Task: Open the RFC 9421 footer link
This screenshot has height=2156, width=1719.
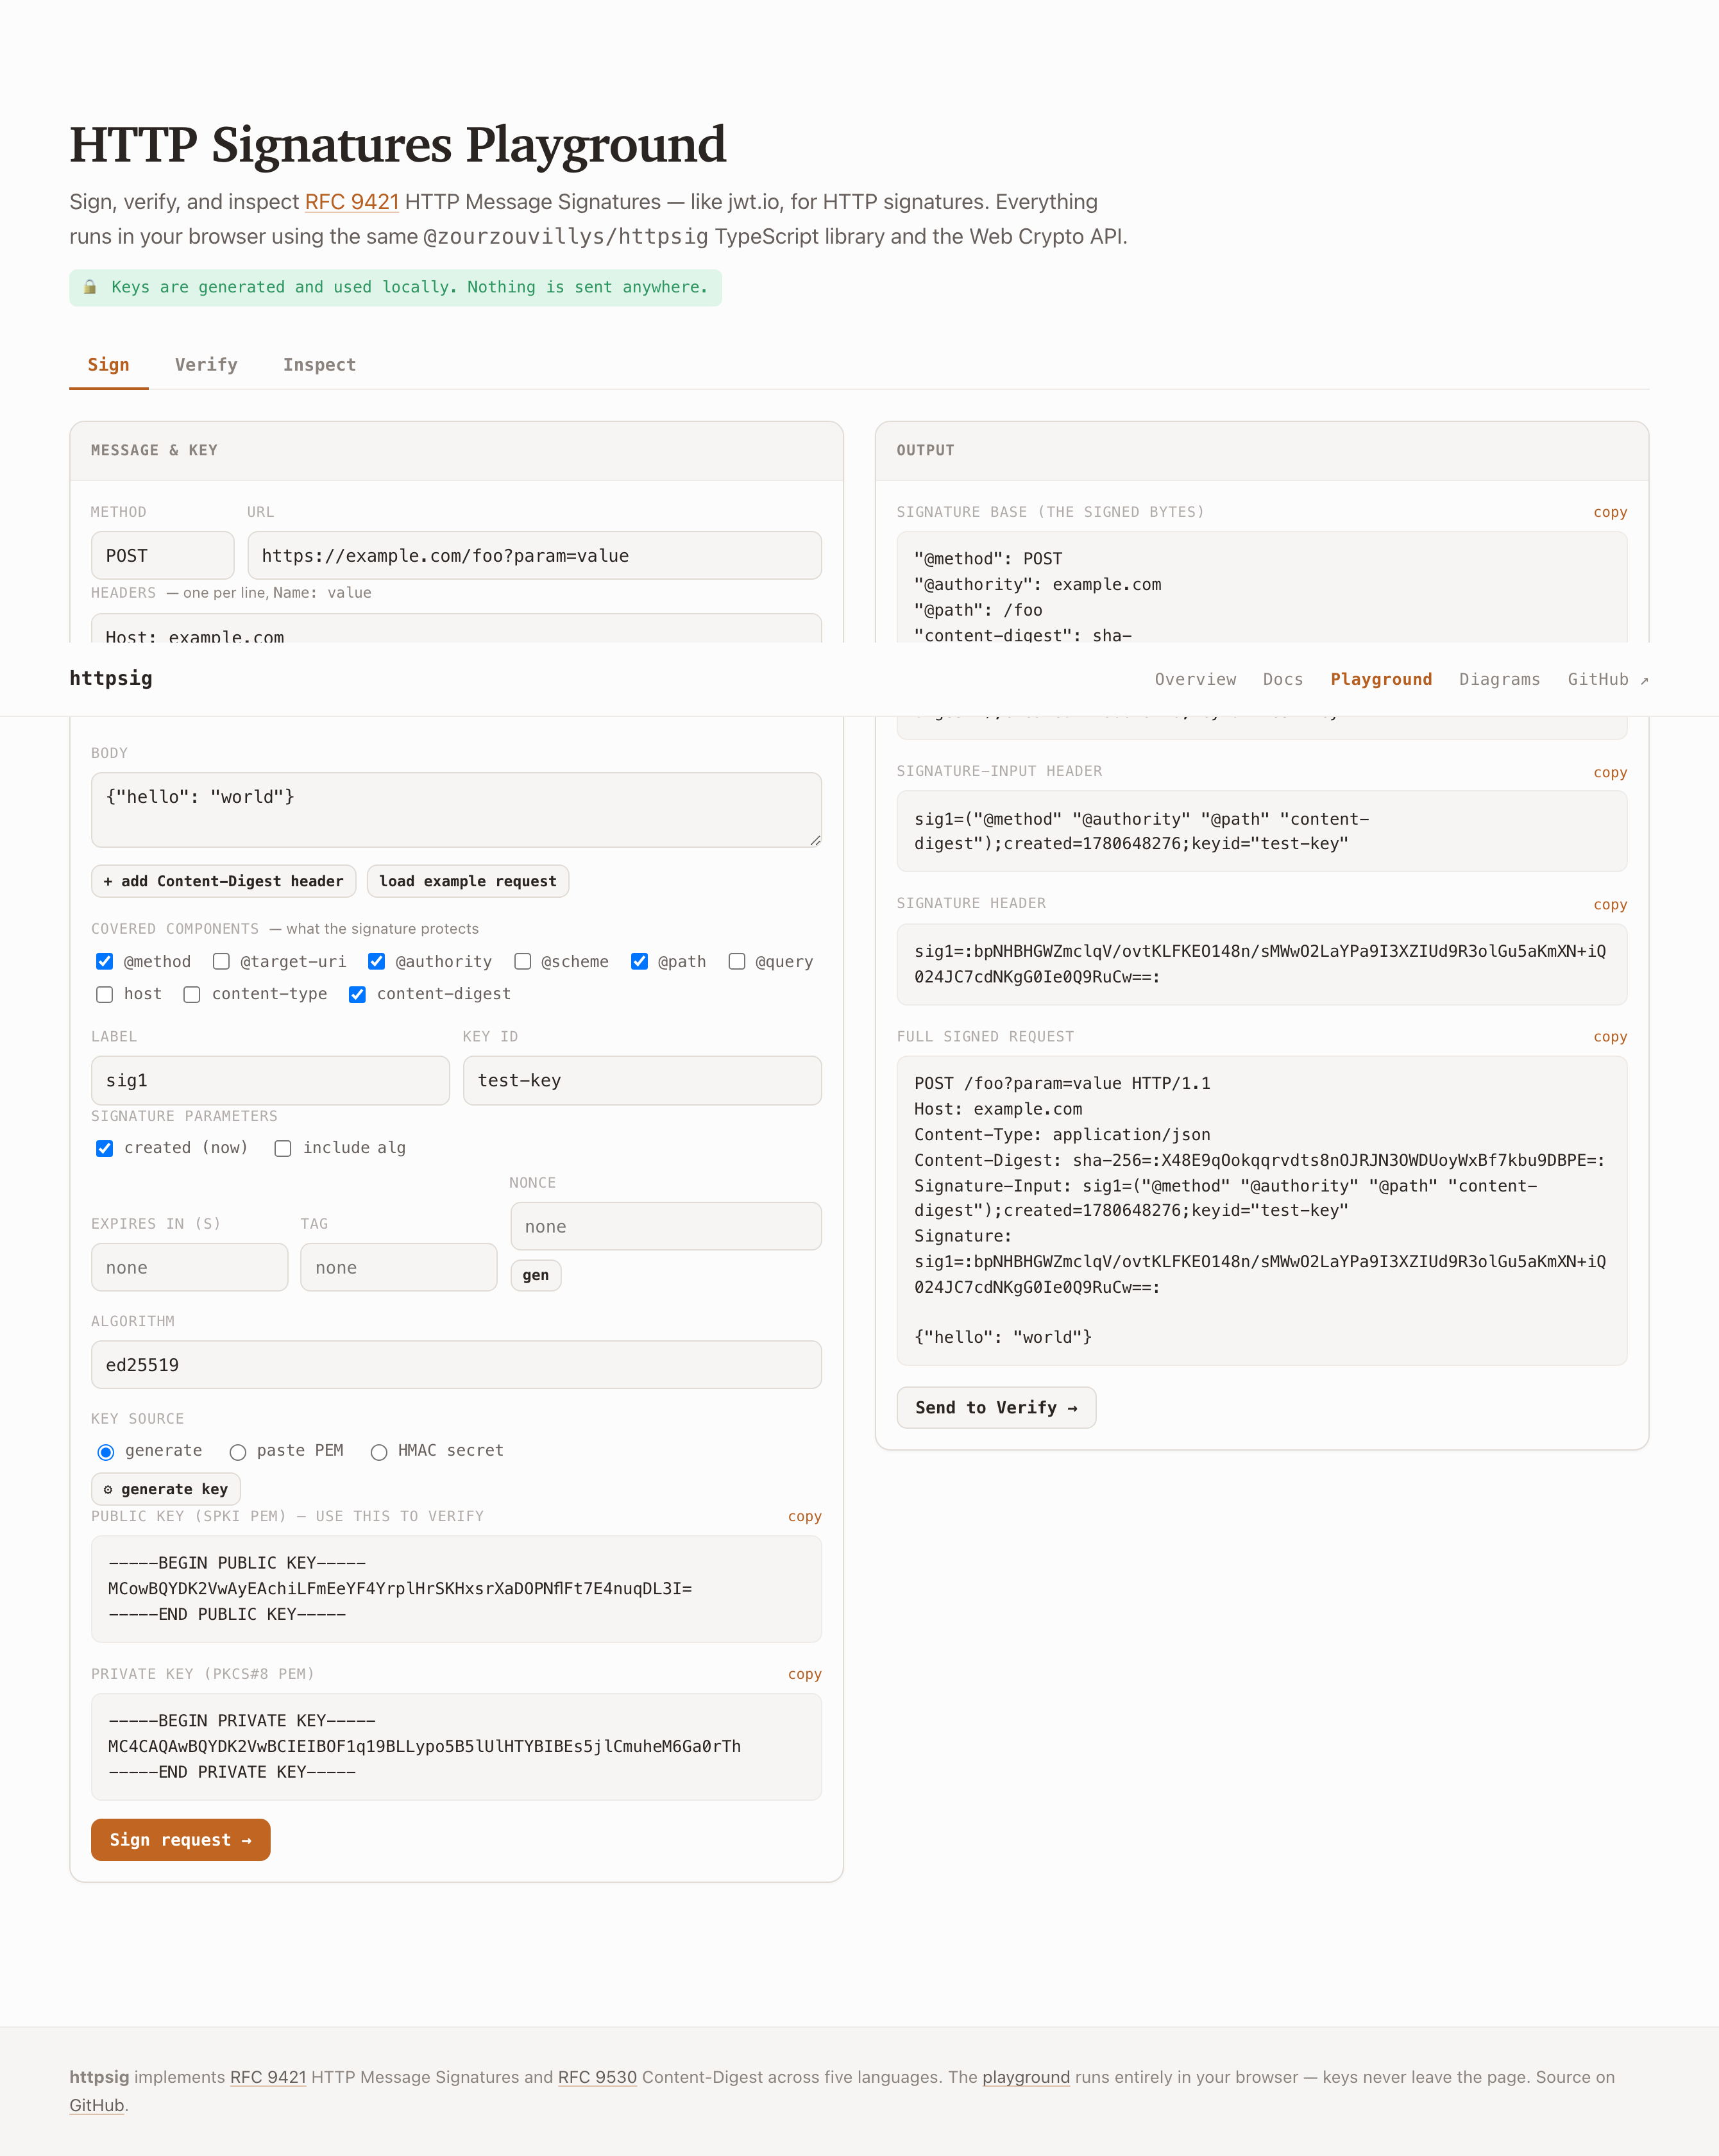Action: 268,2077
